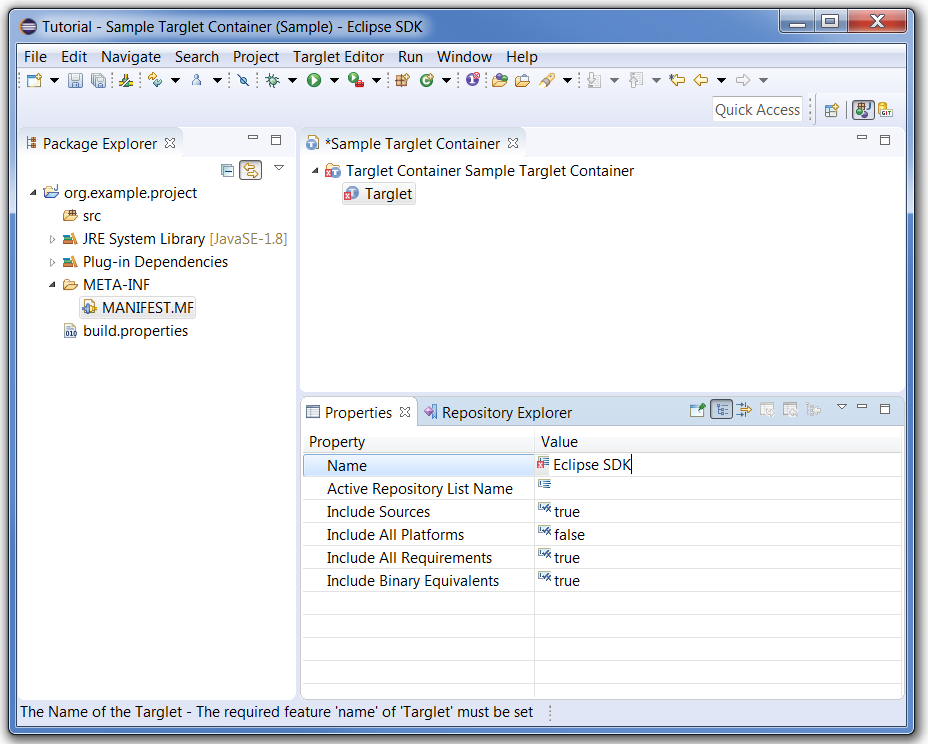
Task: Toggle Link with Editor in Package Explorer
Action: coord(251,170)
